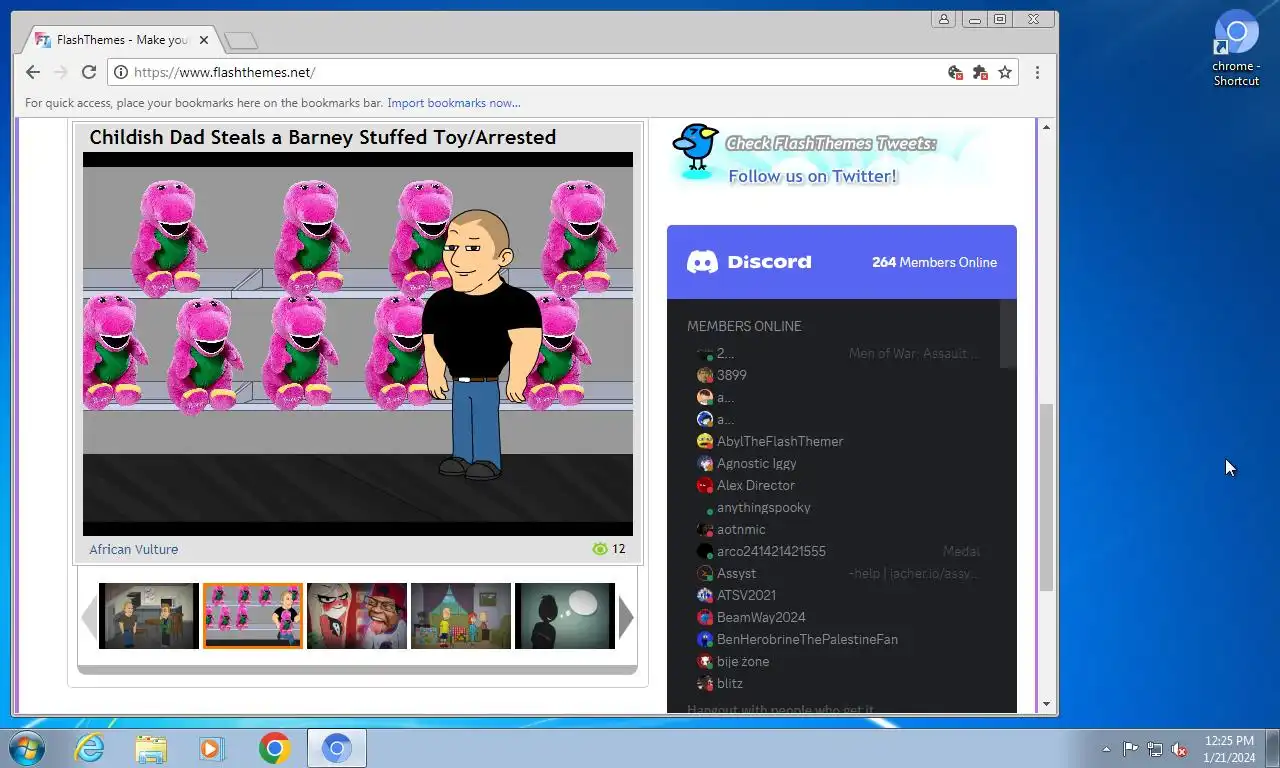Click the Discord logo in widget header
1280x768 pixels.
click(749, 262)
